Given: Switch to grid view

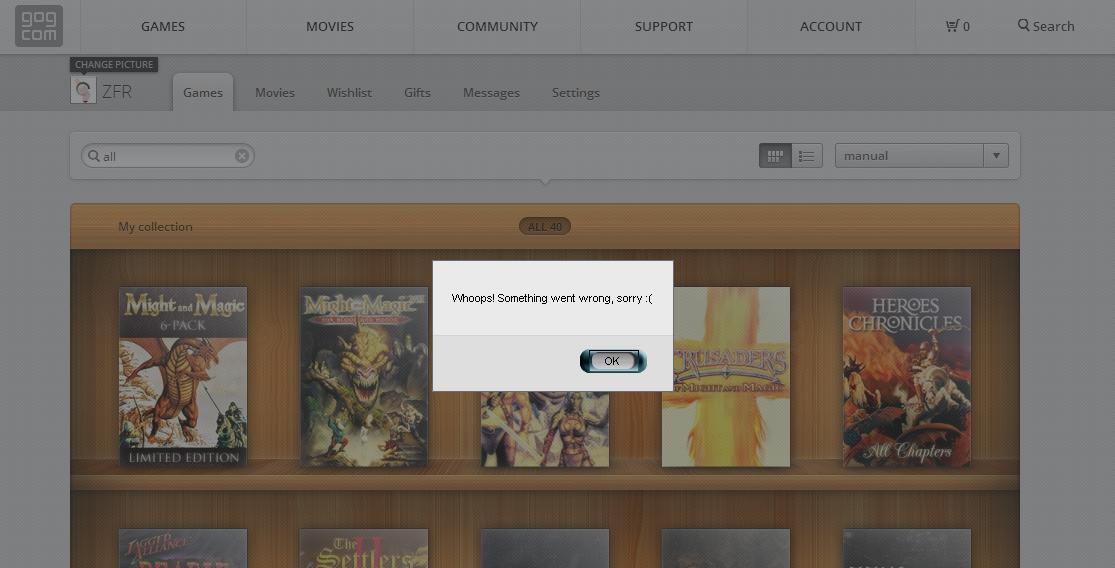Looking at the screenshot, I should click(x=775, y=156).
